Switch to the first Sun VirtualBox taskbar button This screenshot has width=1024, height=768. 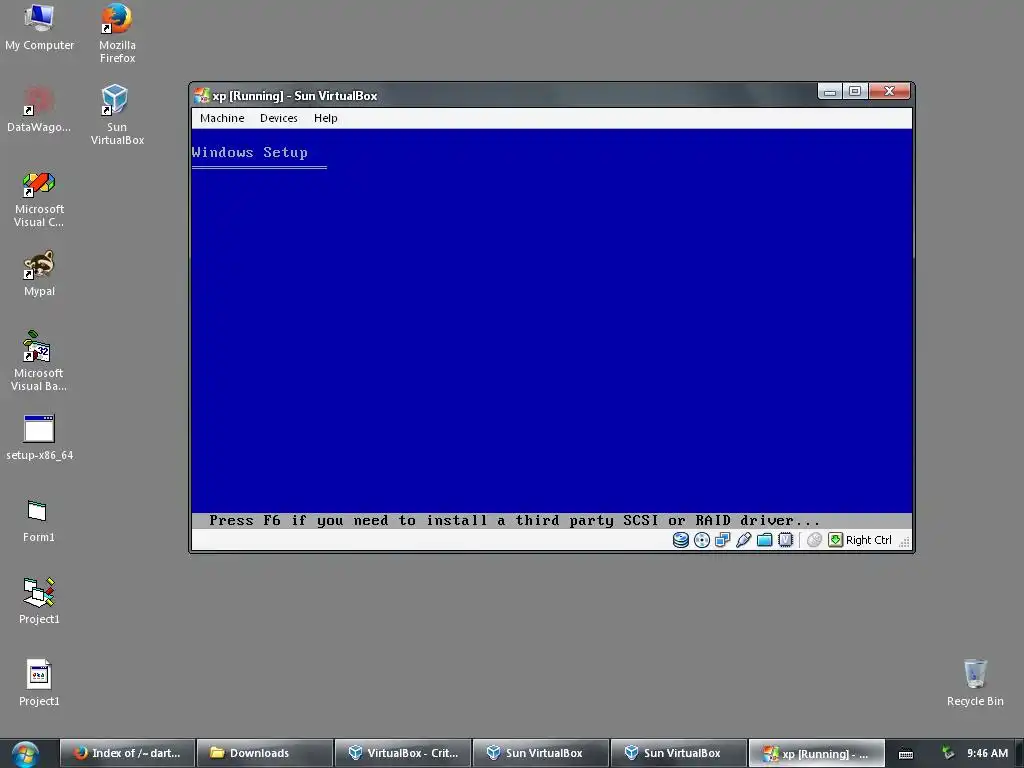(x=540, y=753)
